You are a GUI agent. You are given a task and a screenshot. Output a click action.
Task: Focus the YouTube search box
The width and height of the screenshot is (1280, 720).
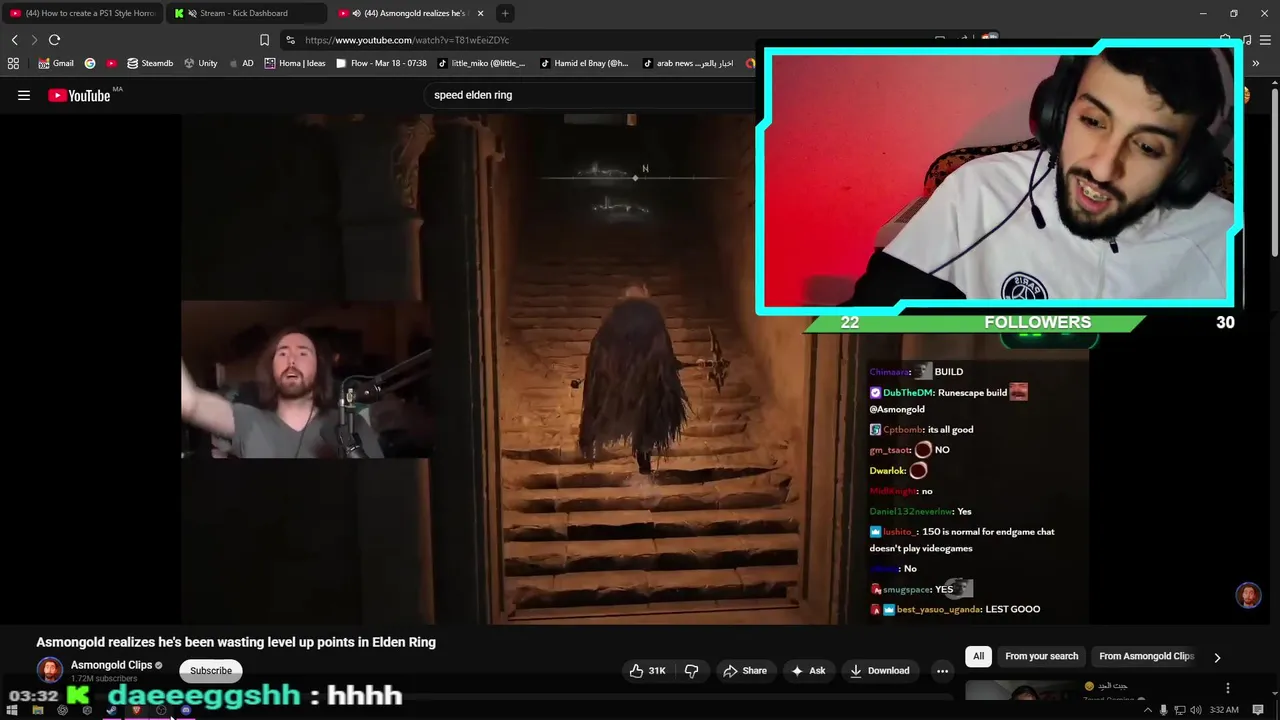[x=590, y=95]
